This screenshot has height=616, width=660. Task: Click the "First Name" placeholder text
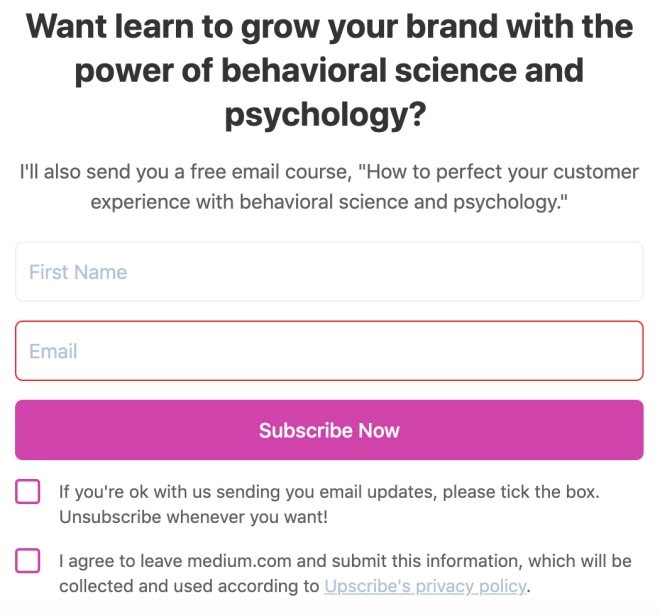78,272
